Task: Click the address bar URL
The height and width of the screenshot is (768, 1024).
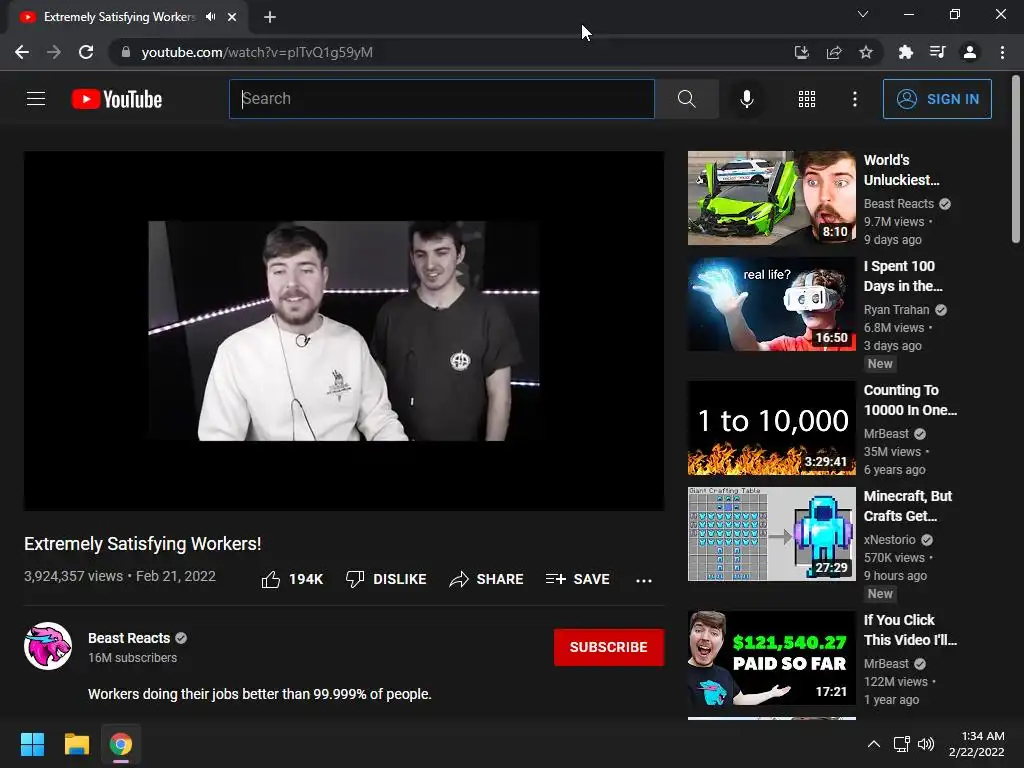Action: (257, 52)
